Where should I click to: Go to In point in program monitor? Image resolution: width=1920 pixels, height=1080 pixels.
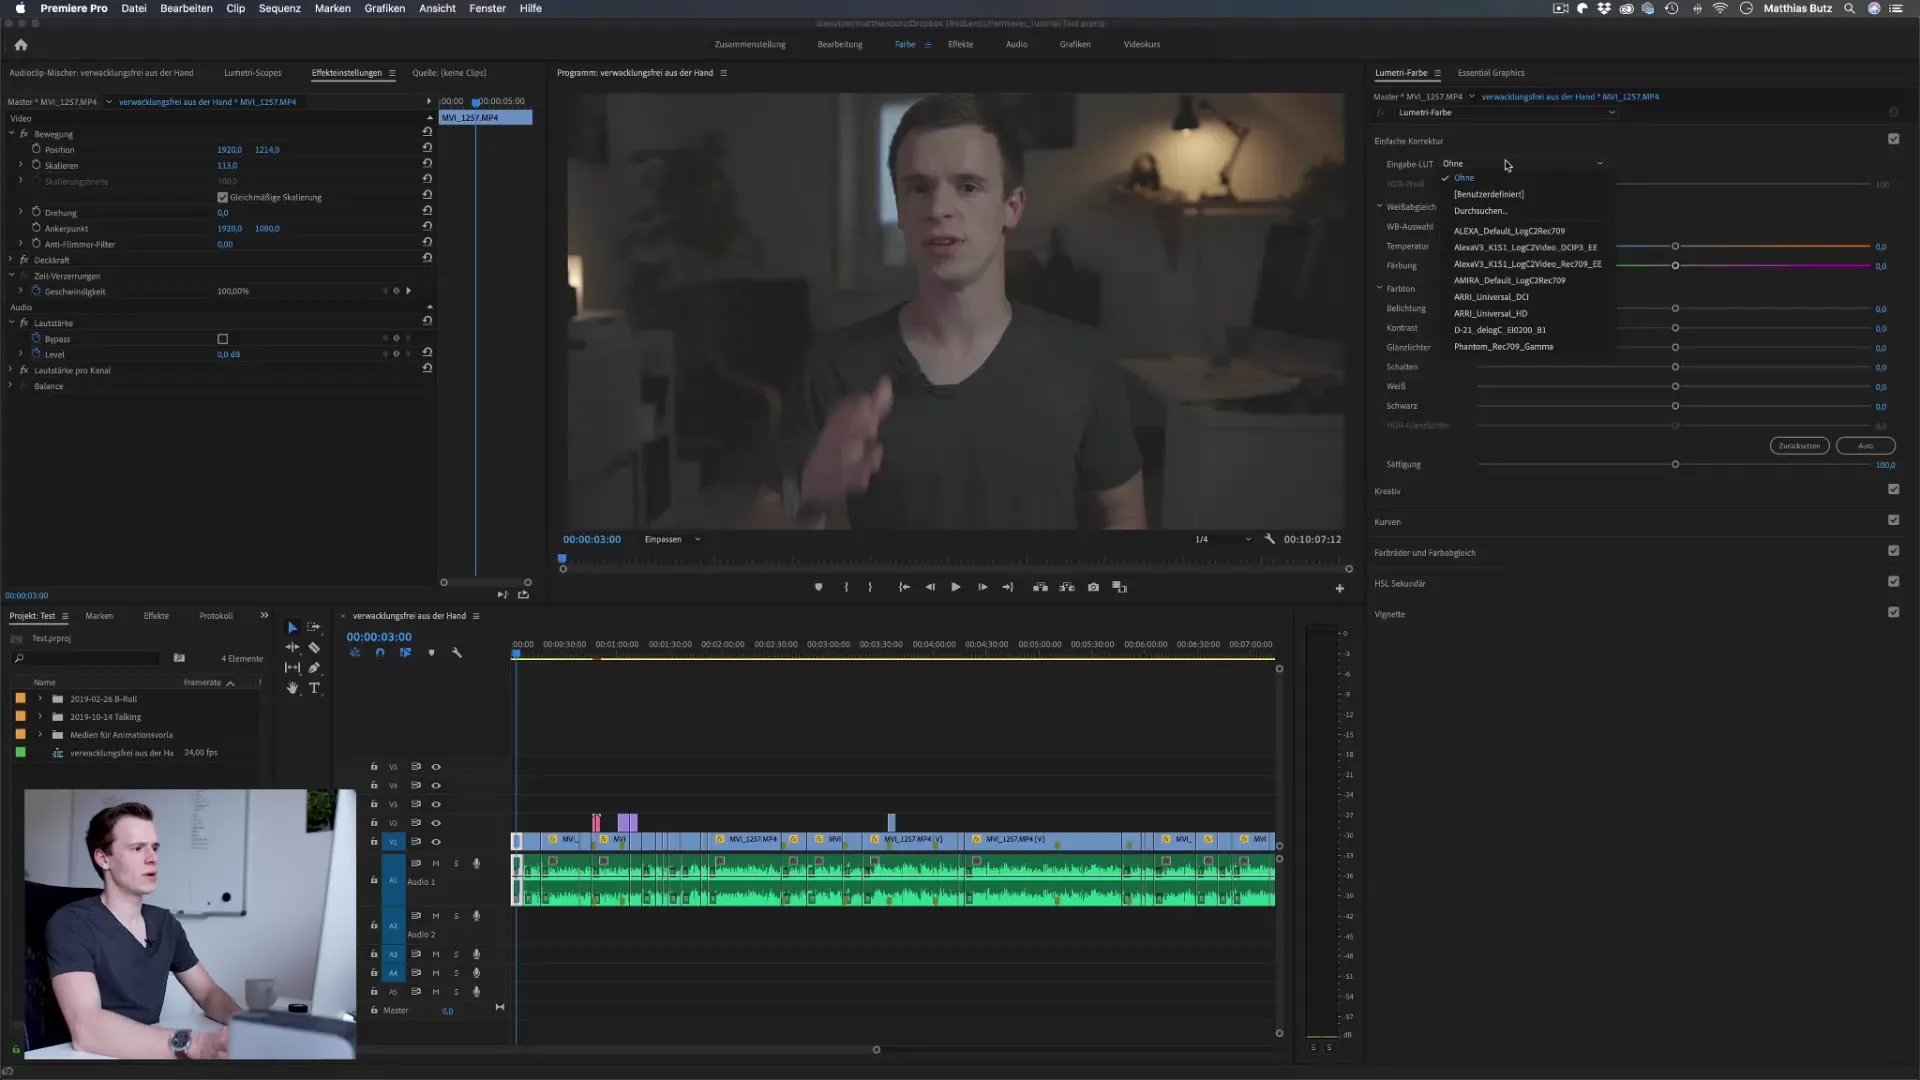pos(904,588)
